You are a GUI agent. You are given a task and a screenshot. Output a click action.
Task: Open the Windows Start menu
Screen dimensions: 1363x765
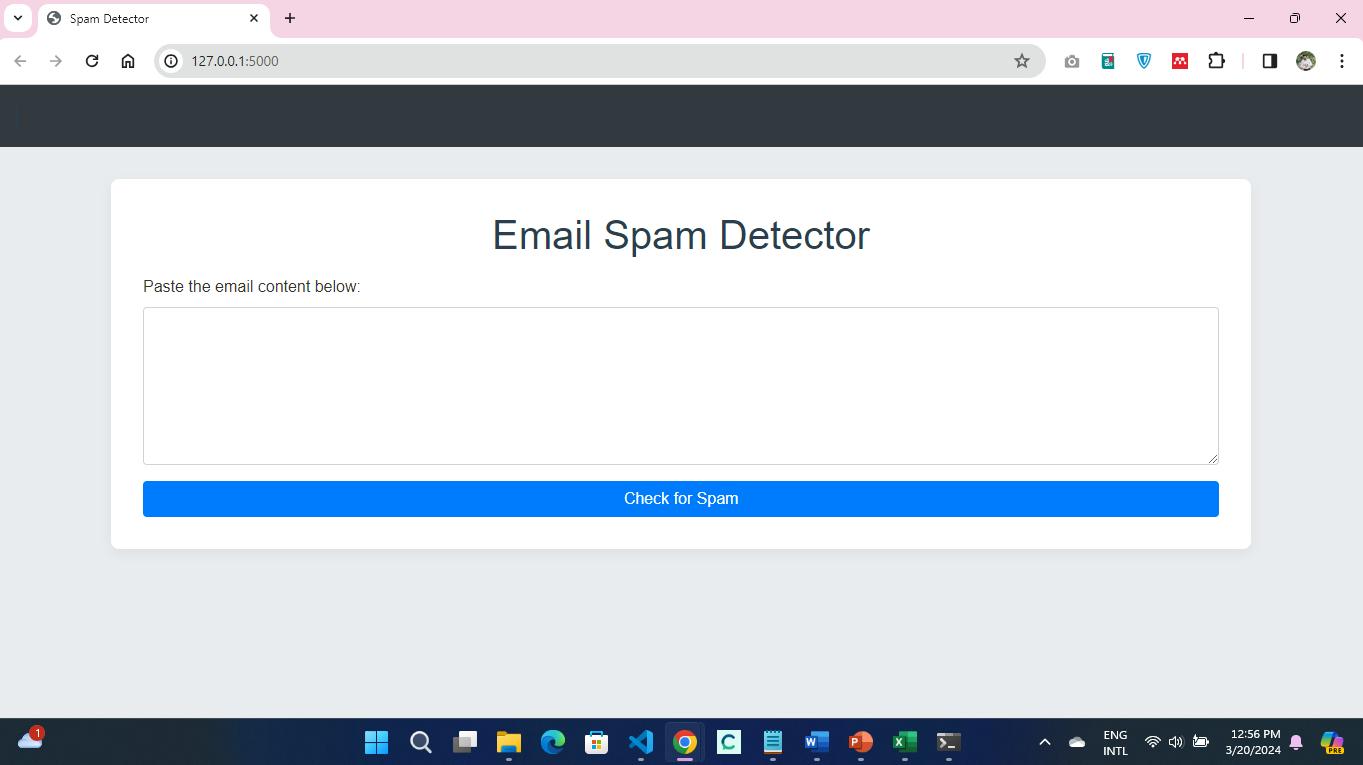[377, 742]
